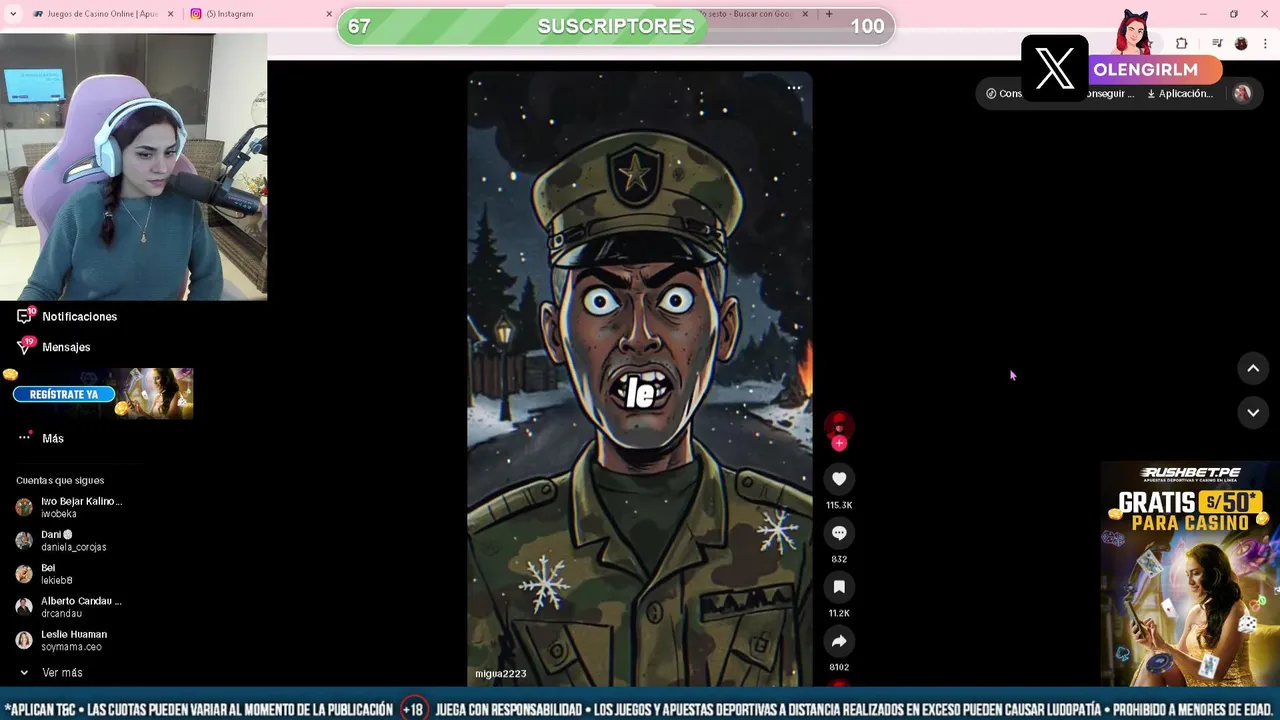1280x720 pixels.
Task: Open the TikTok profile avatar in top bar
Action: click(x=1242, y=93)
